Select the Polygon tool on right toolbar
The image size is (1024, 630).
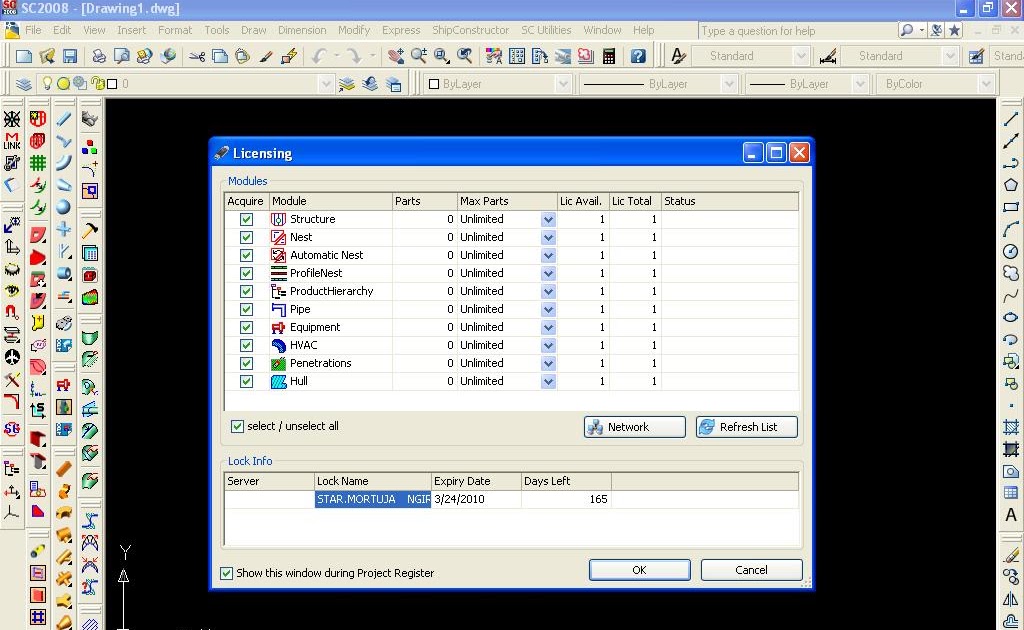(1010, 185)
